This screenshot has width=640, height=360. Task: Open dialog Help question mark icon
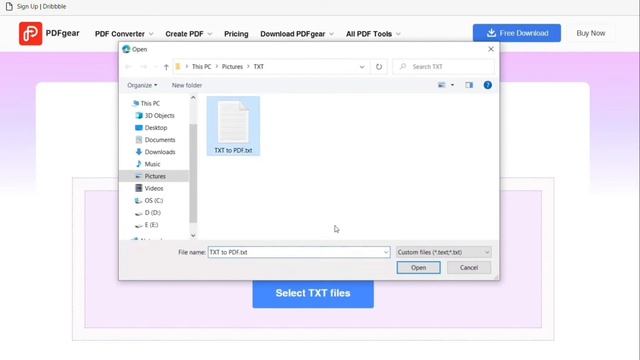coord(487,85)
